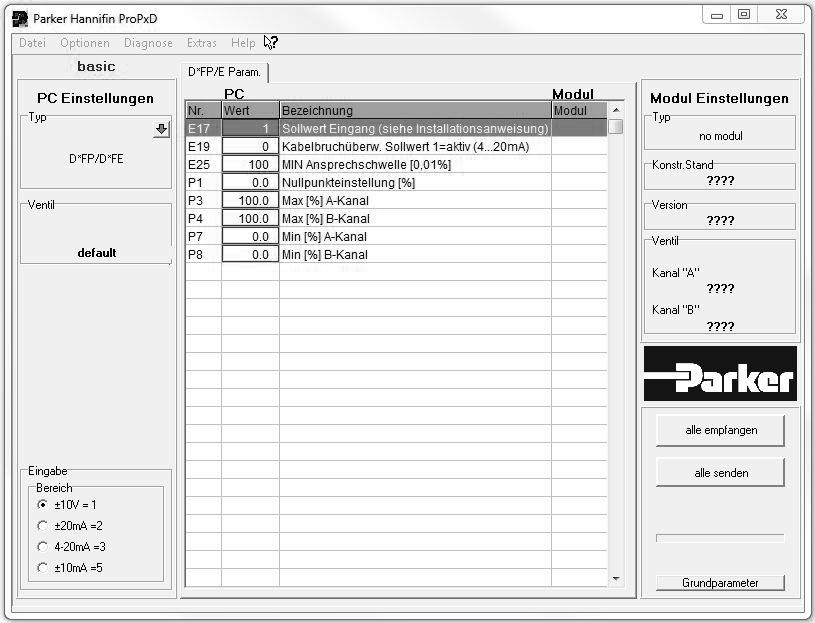
Task: Click the Parker logo image
Action: click(x=720, y=374)
